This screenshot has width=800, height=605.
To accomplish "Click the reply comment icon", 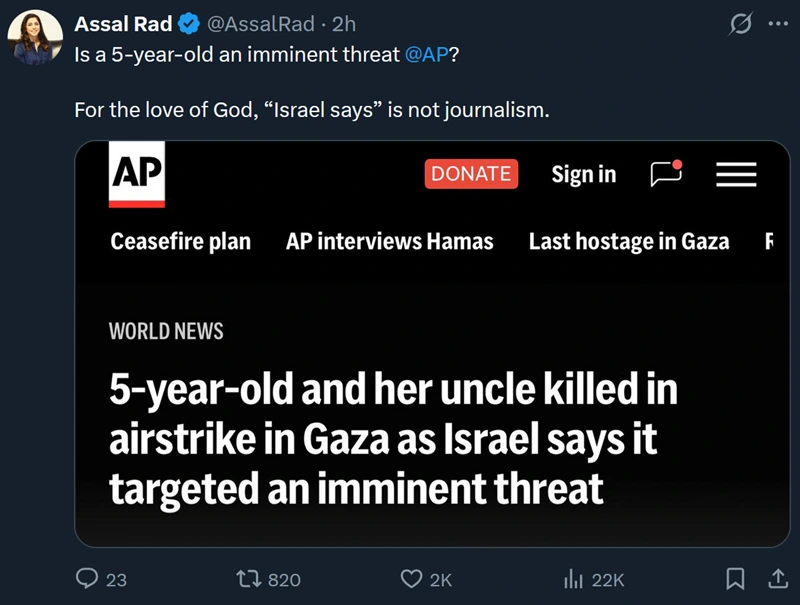I will pos(89,578).
